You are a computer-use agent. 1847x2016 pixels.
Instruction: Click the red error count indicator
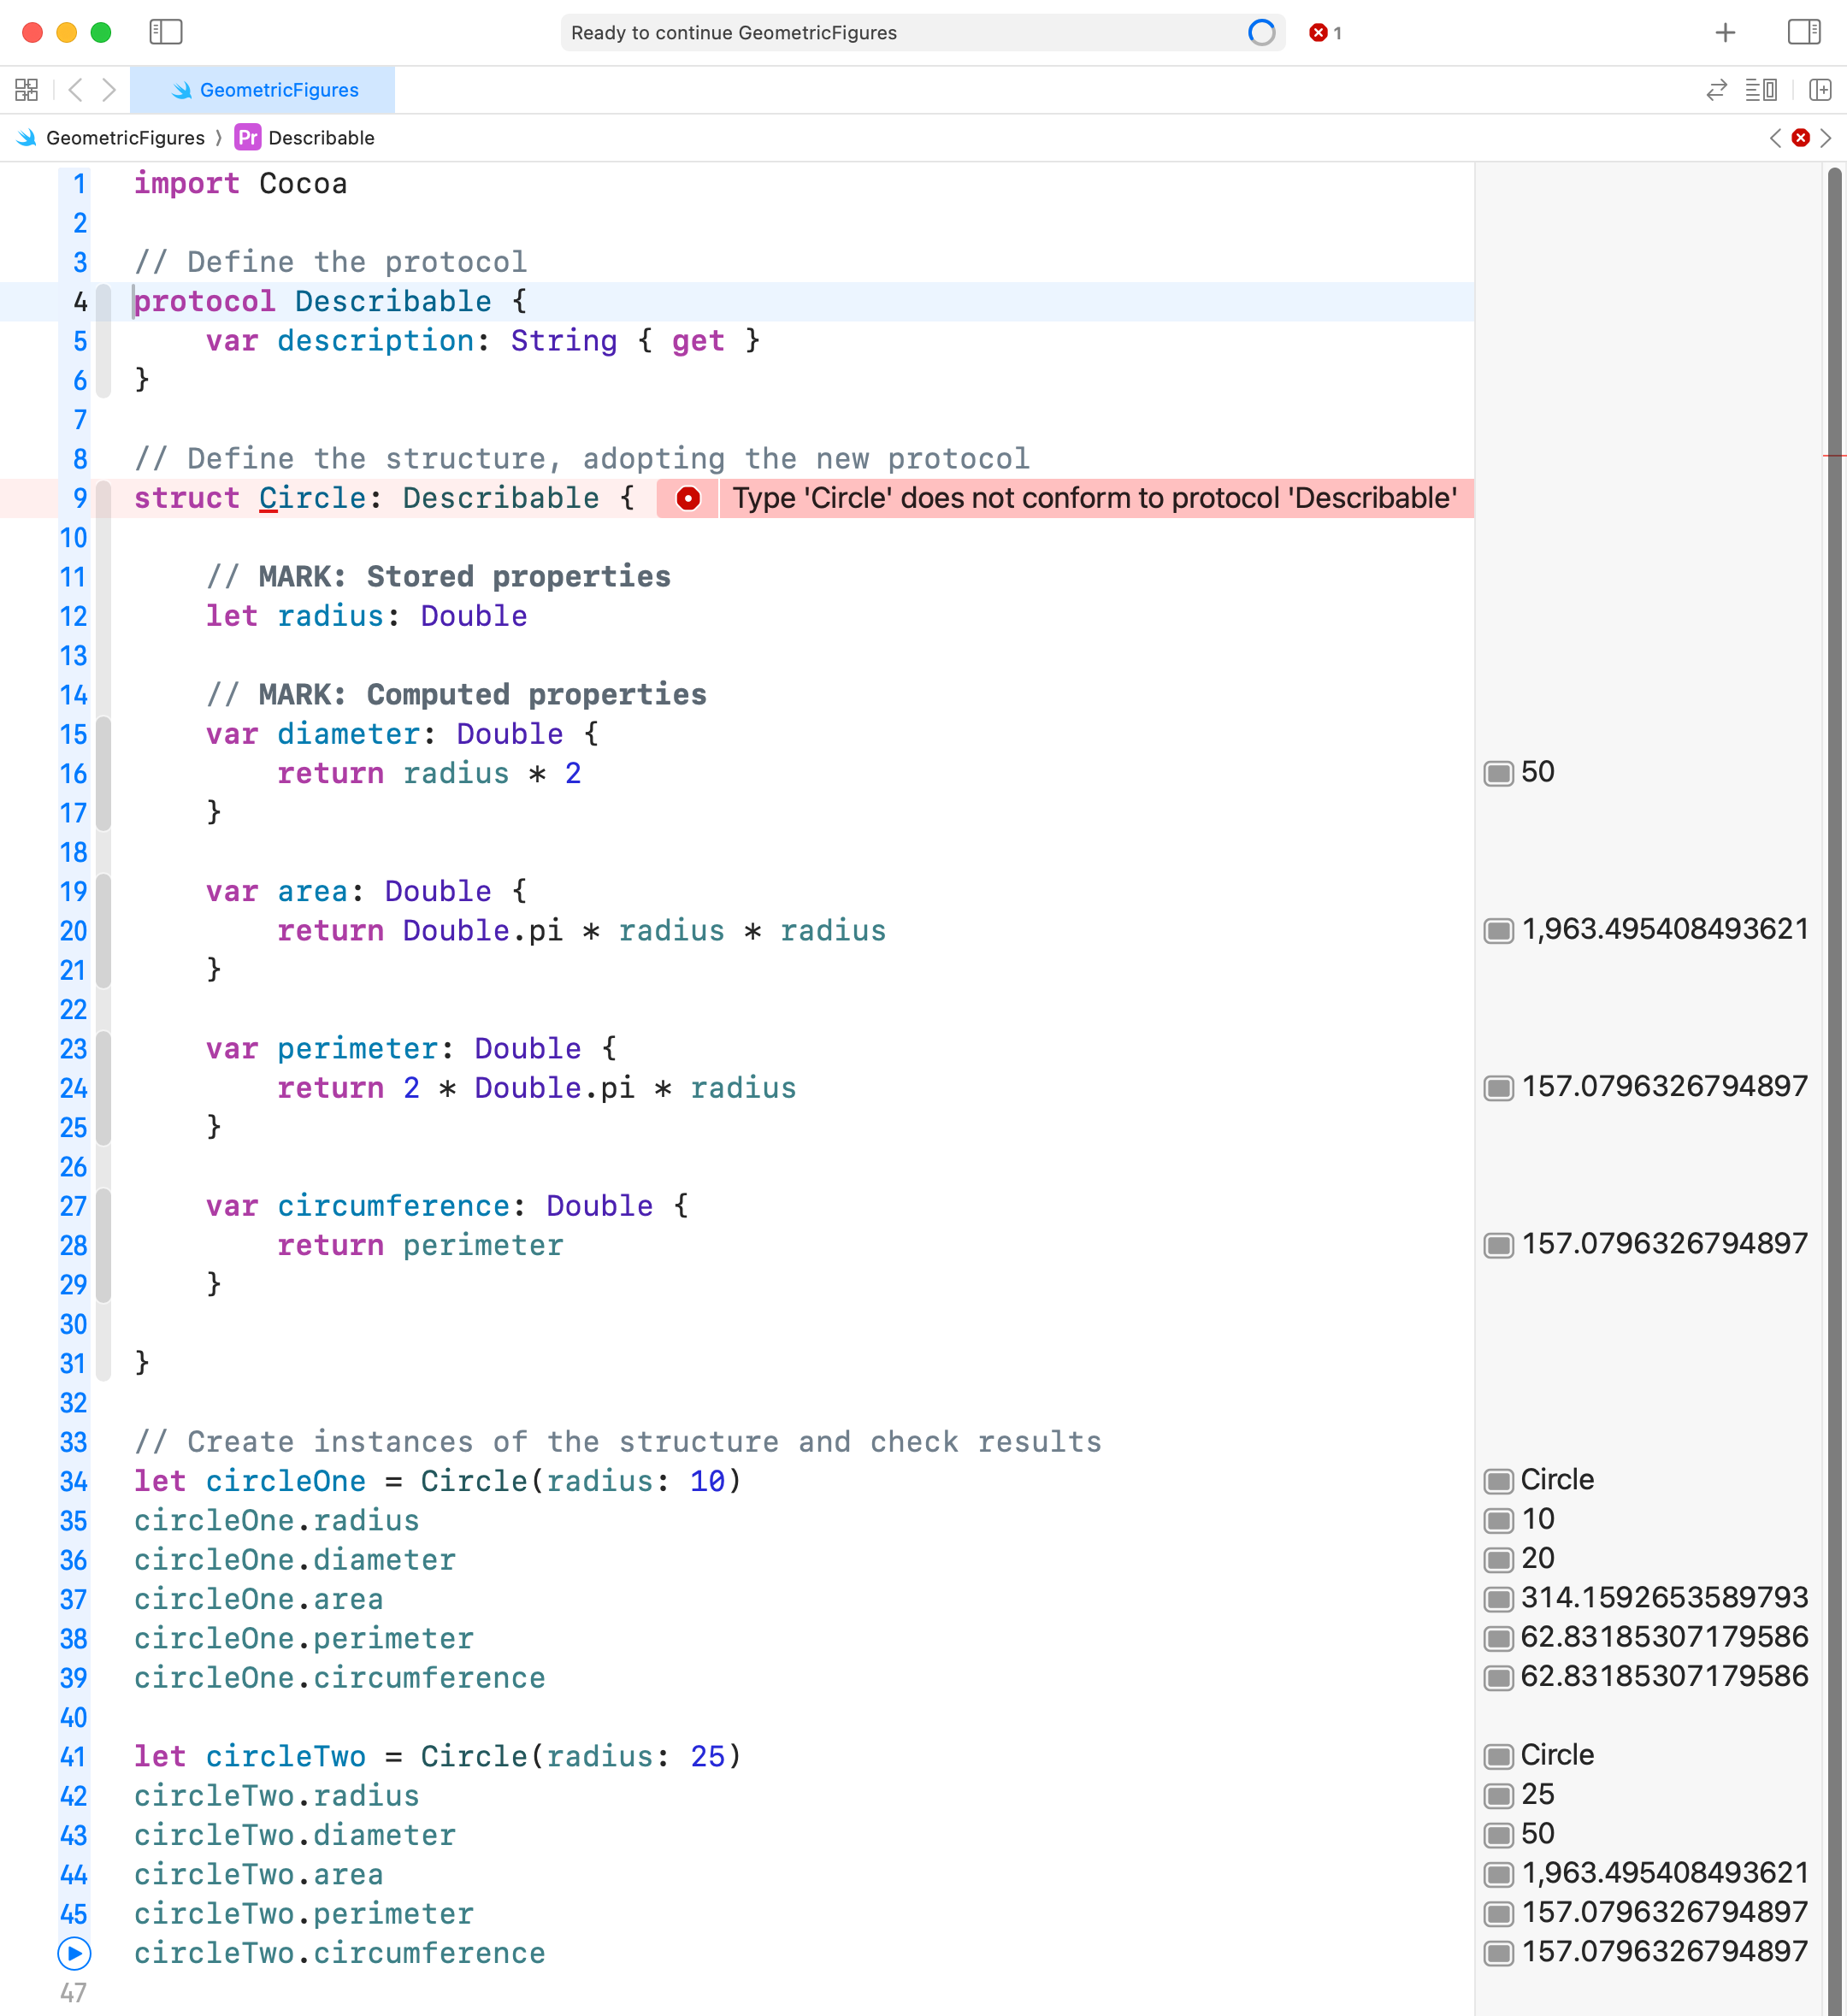1325,33
